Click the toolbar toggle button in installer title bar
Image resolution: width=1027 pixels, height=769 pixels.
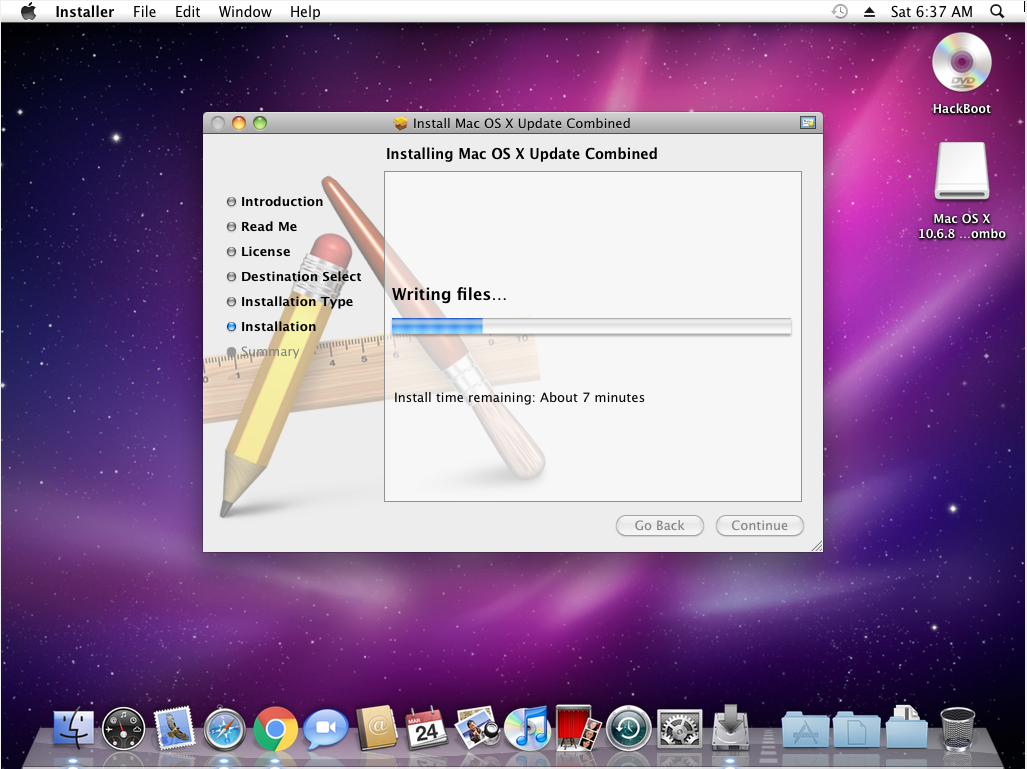(808, 122)
